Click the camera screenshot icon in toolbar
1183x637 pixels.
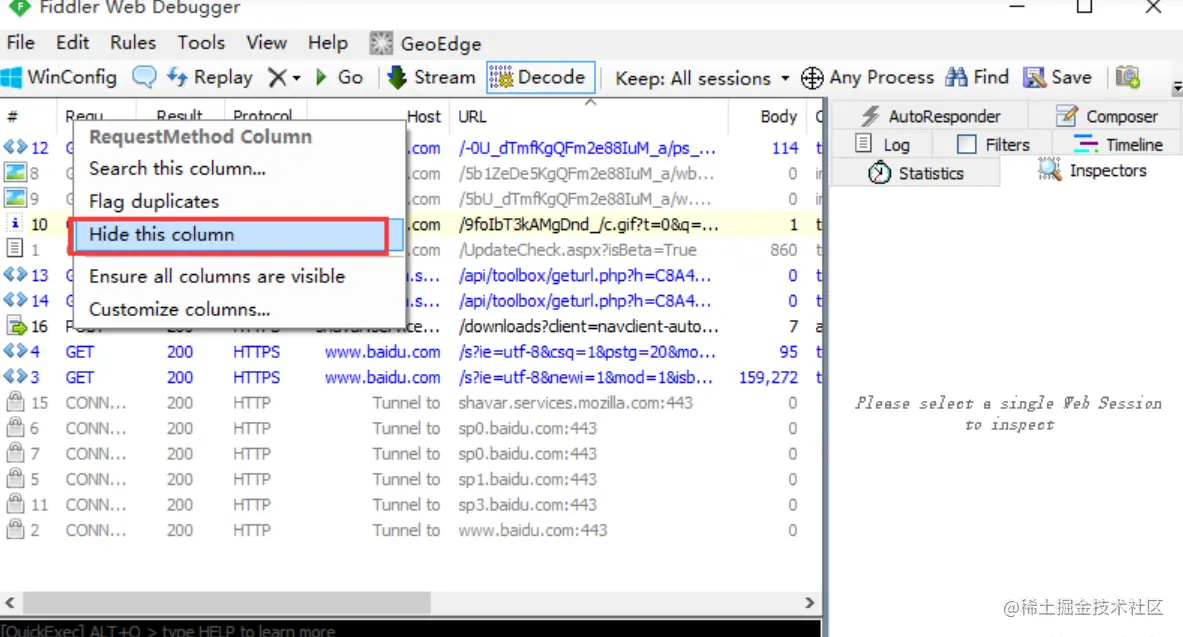point(1128,77)
